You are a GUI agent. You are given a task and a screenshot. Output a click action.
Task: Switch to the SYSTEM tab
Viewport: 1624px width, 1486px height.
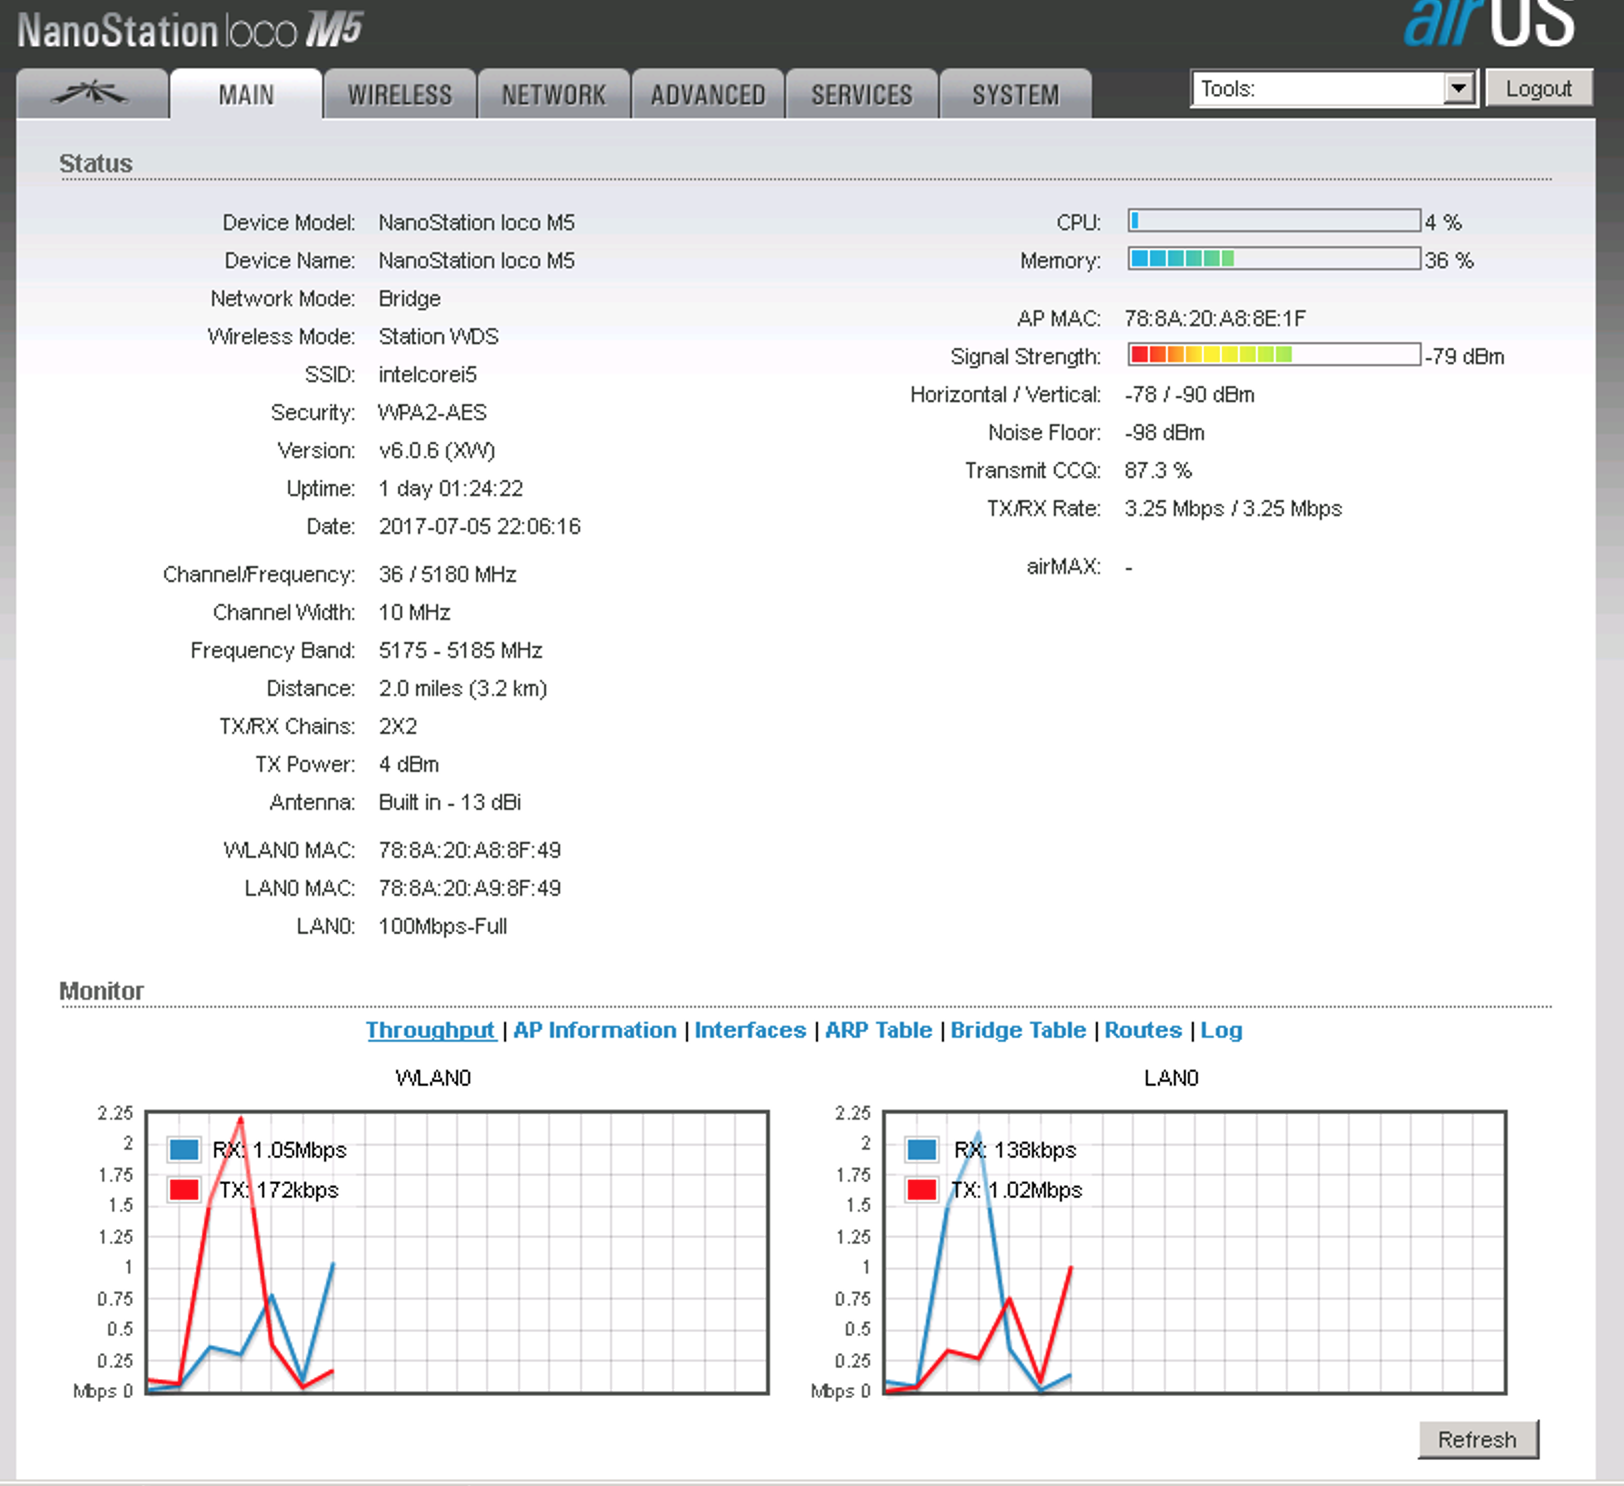pos(1015,95)
